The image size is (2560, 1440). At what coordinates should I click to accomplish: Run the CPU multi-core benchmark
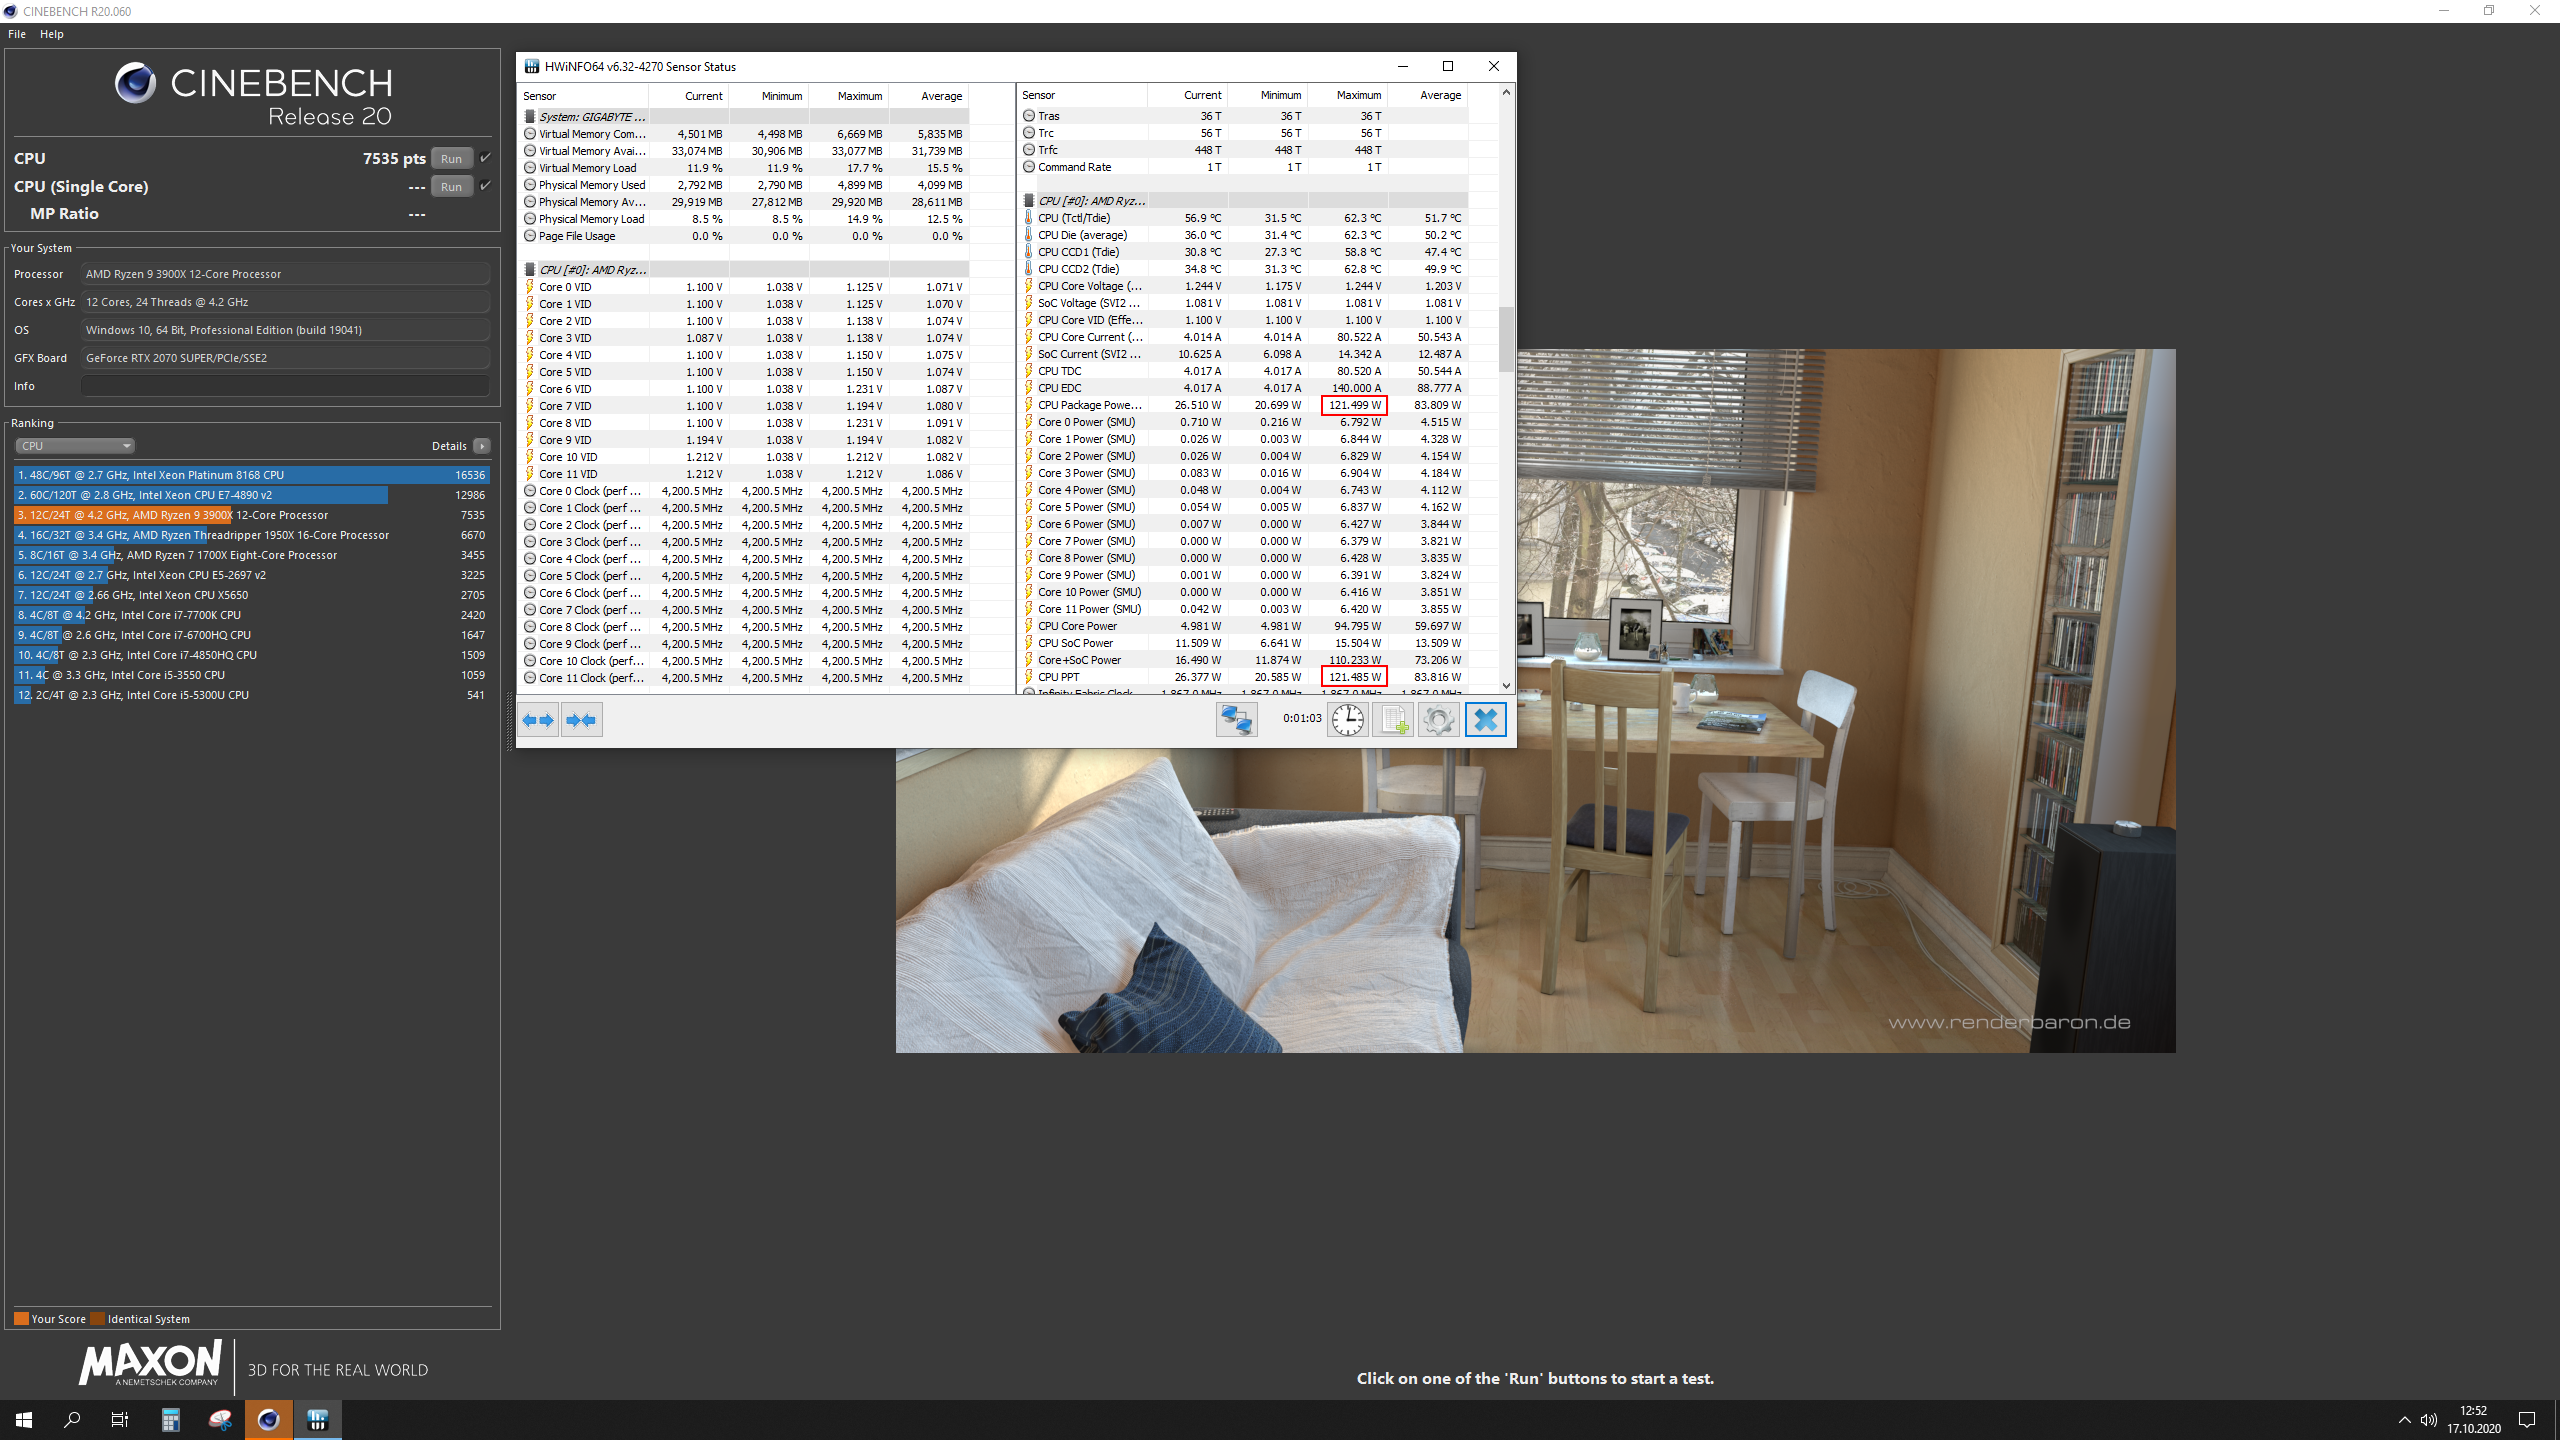[451, 158]
